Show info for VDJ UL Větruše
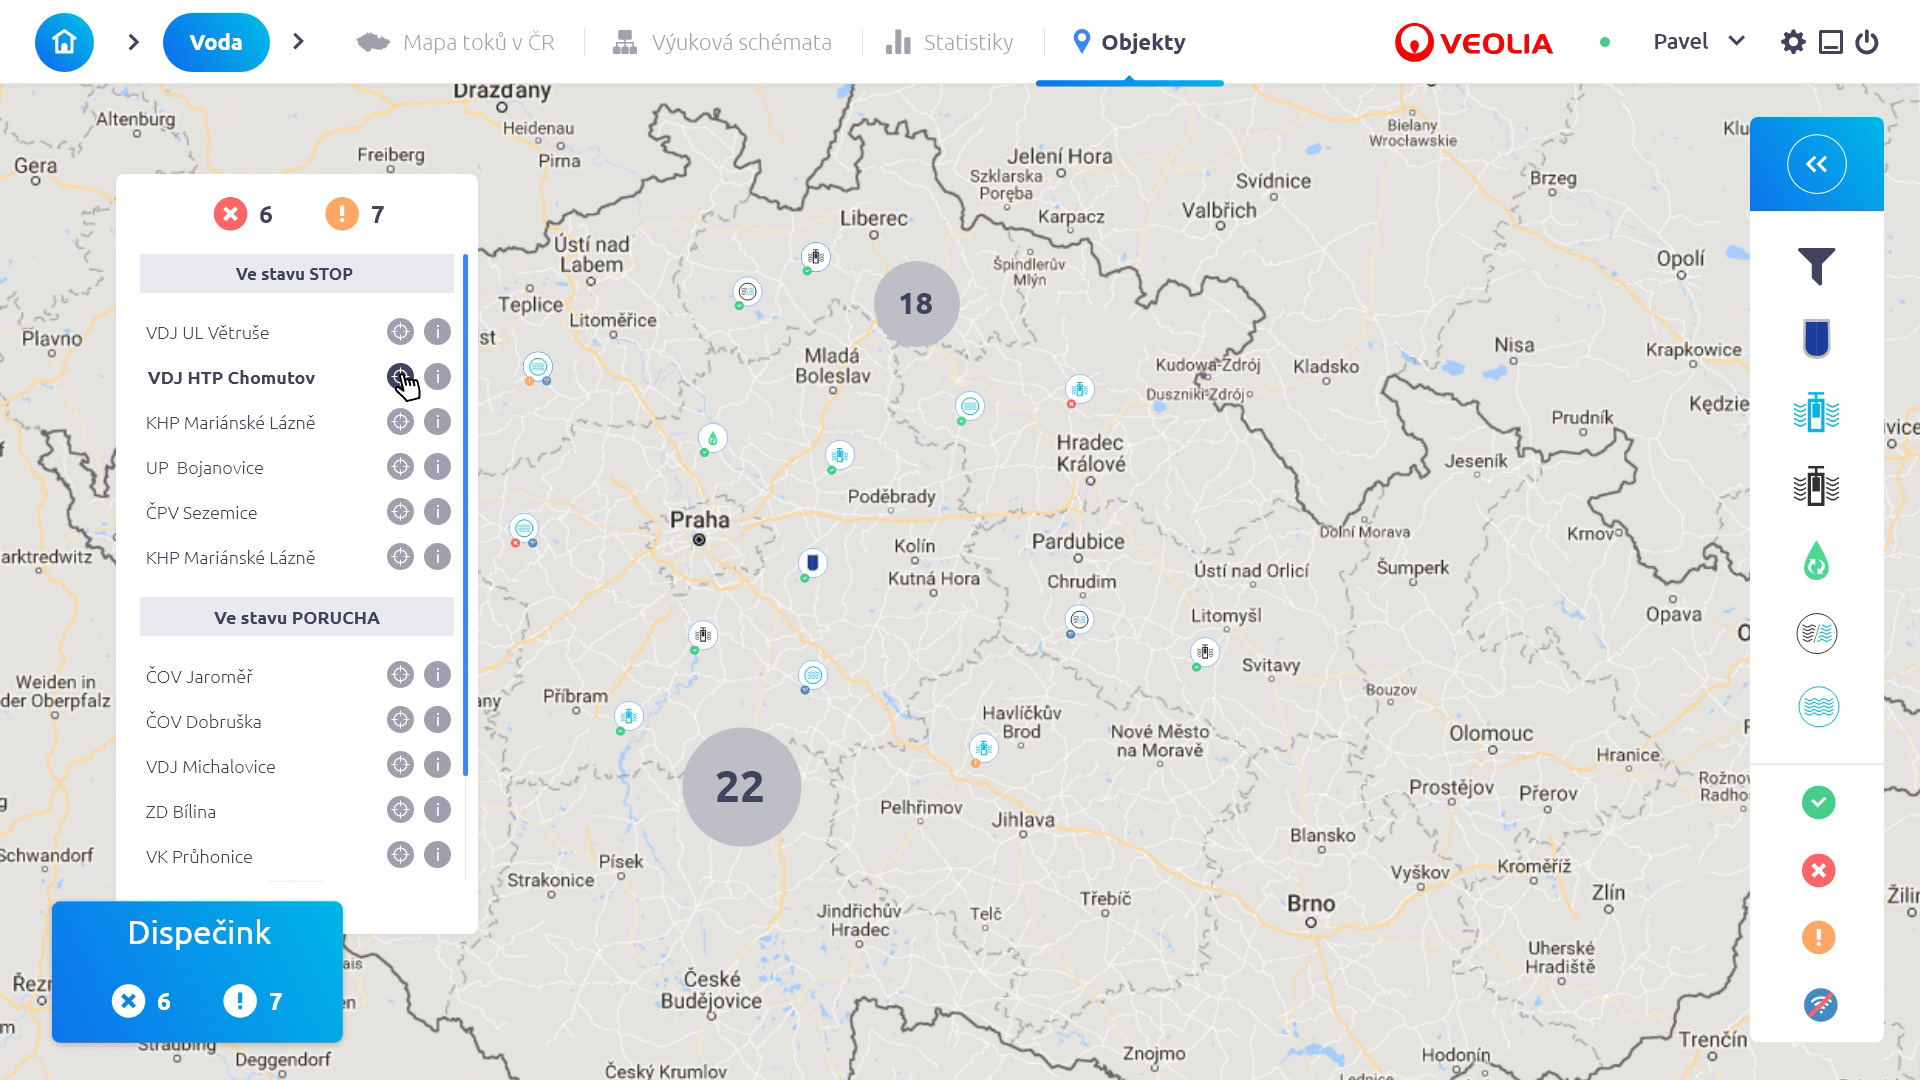Viewport: 1920px width, 1080px height. 437,331
